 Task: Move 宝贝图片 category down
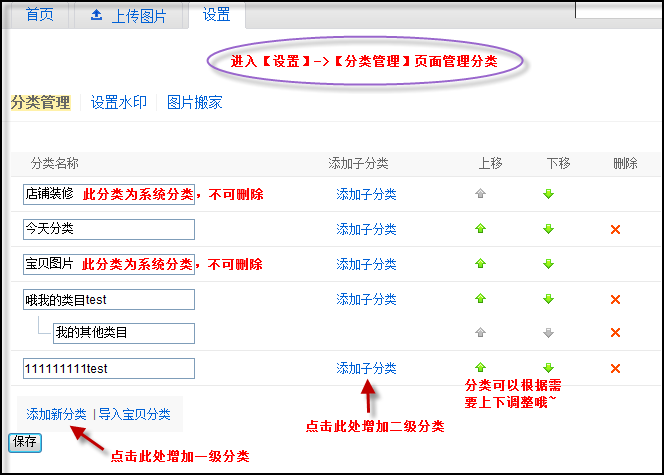[x=548, y=264]
